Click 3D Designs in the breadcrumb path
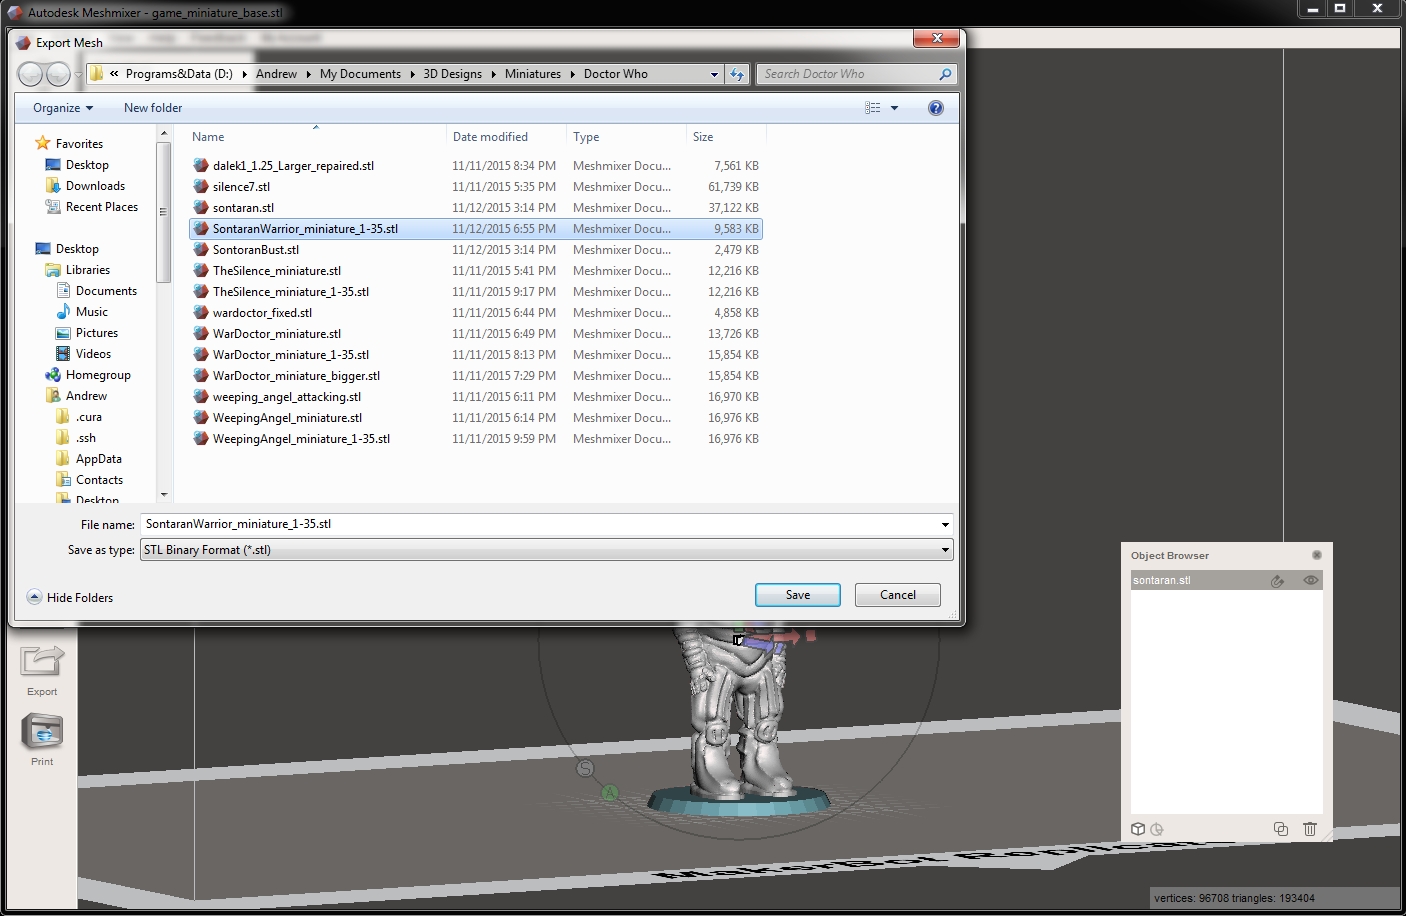This screenshot has height=916, width=1406. pyautogui.click(x=452, y=74)
